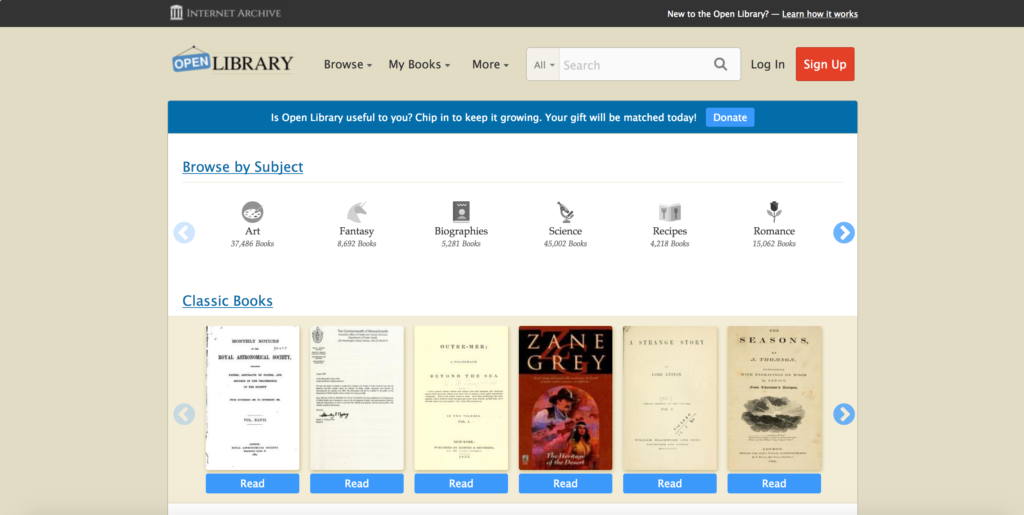Click the Biographies subject label
The width and height of the screenshot is (1024, 515).
461,231
